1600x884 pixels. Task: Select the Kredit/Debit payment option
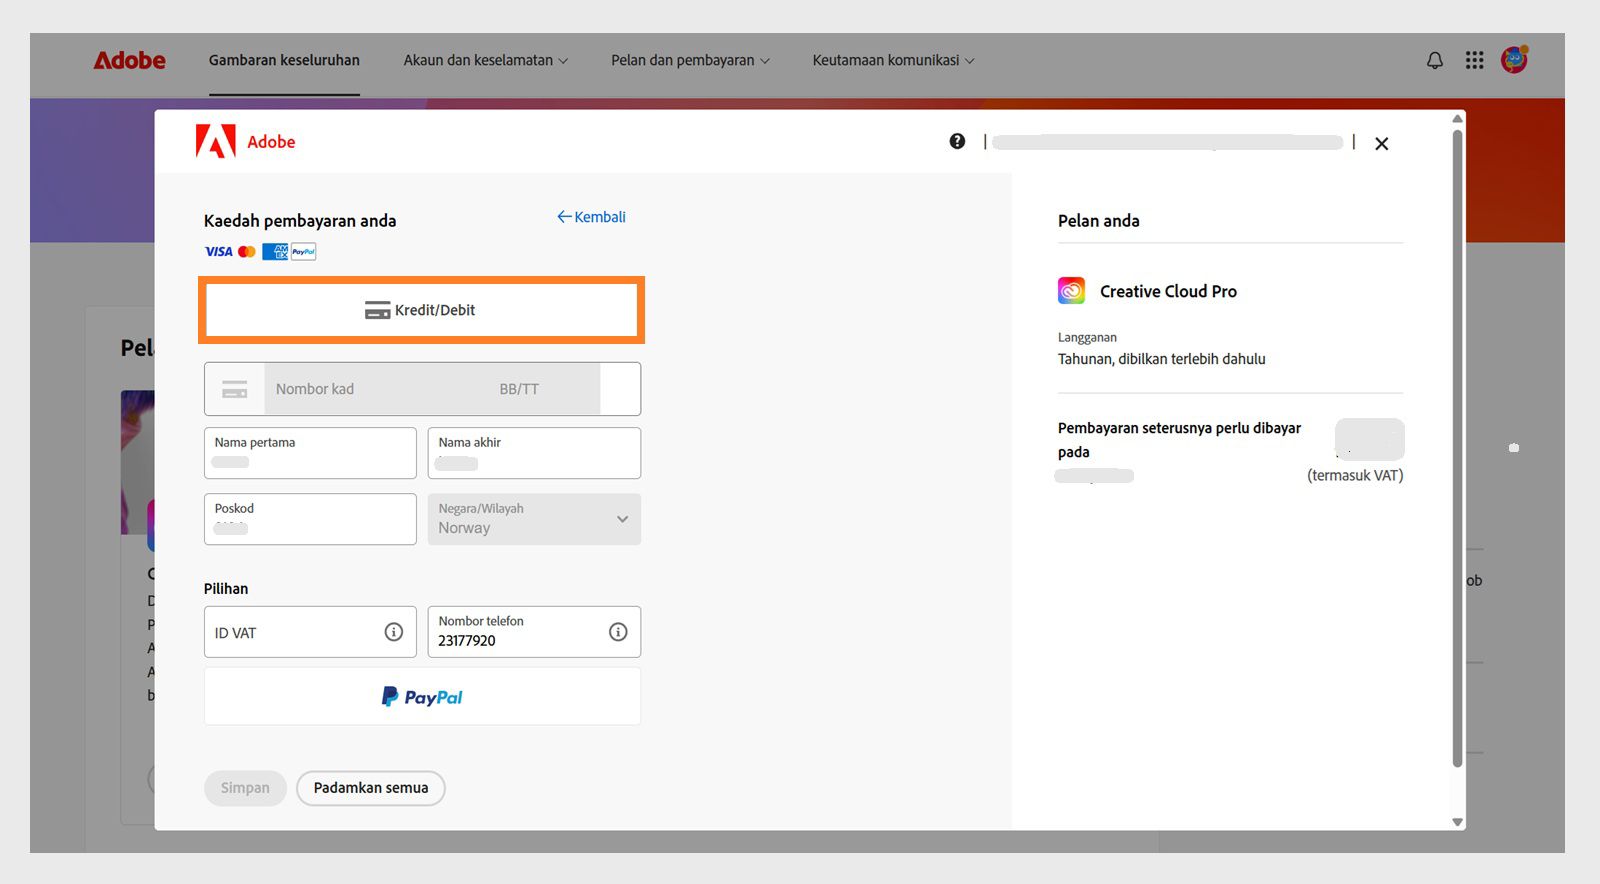tap(421, 310)
